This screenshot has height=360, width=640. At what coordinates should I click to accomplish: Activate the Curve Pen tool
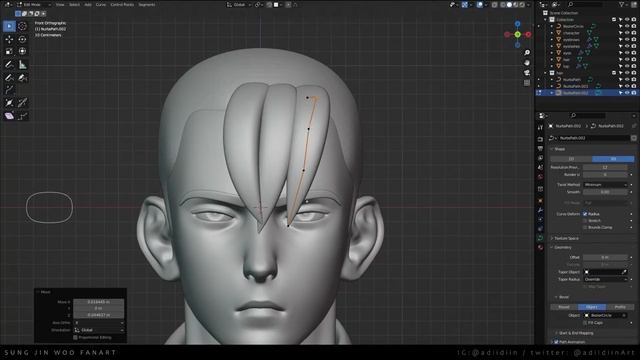point(22,78)
